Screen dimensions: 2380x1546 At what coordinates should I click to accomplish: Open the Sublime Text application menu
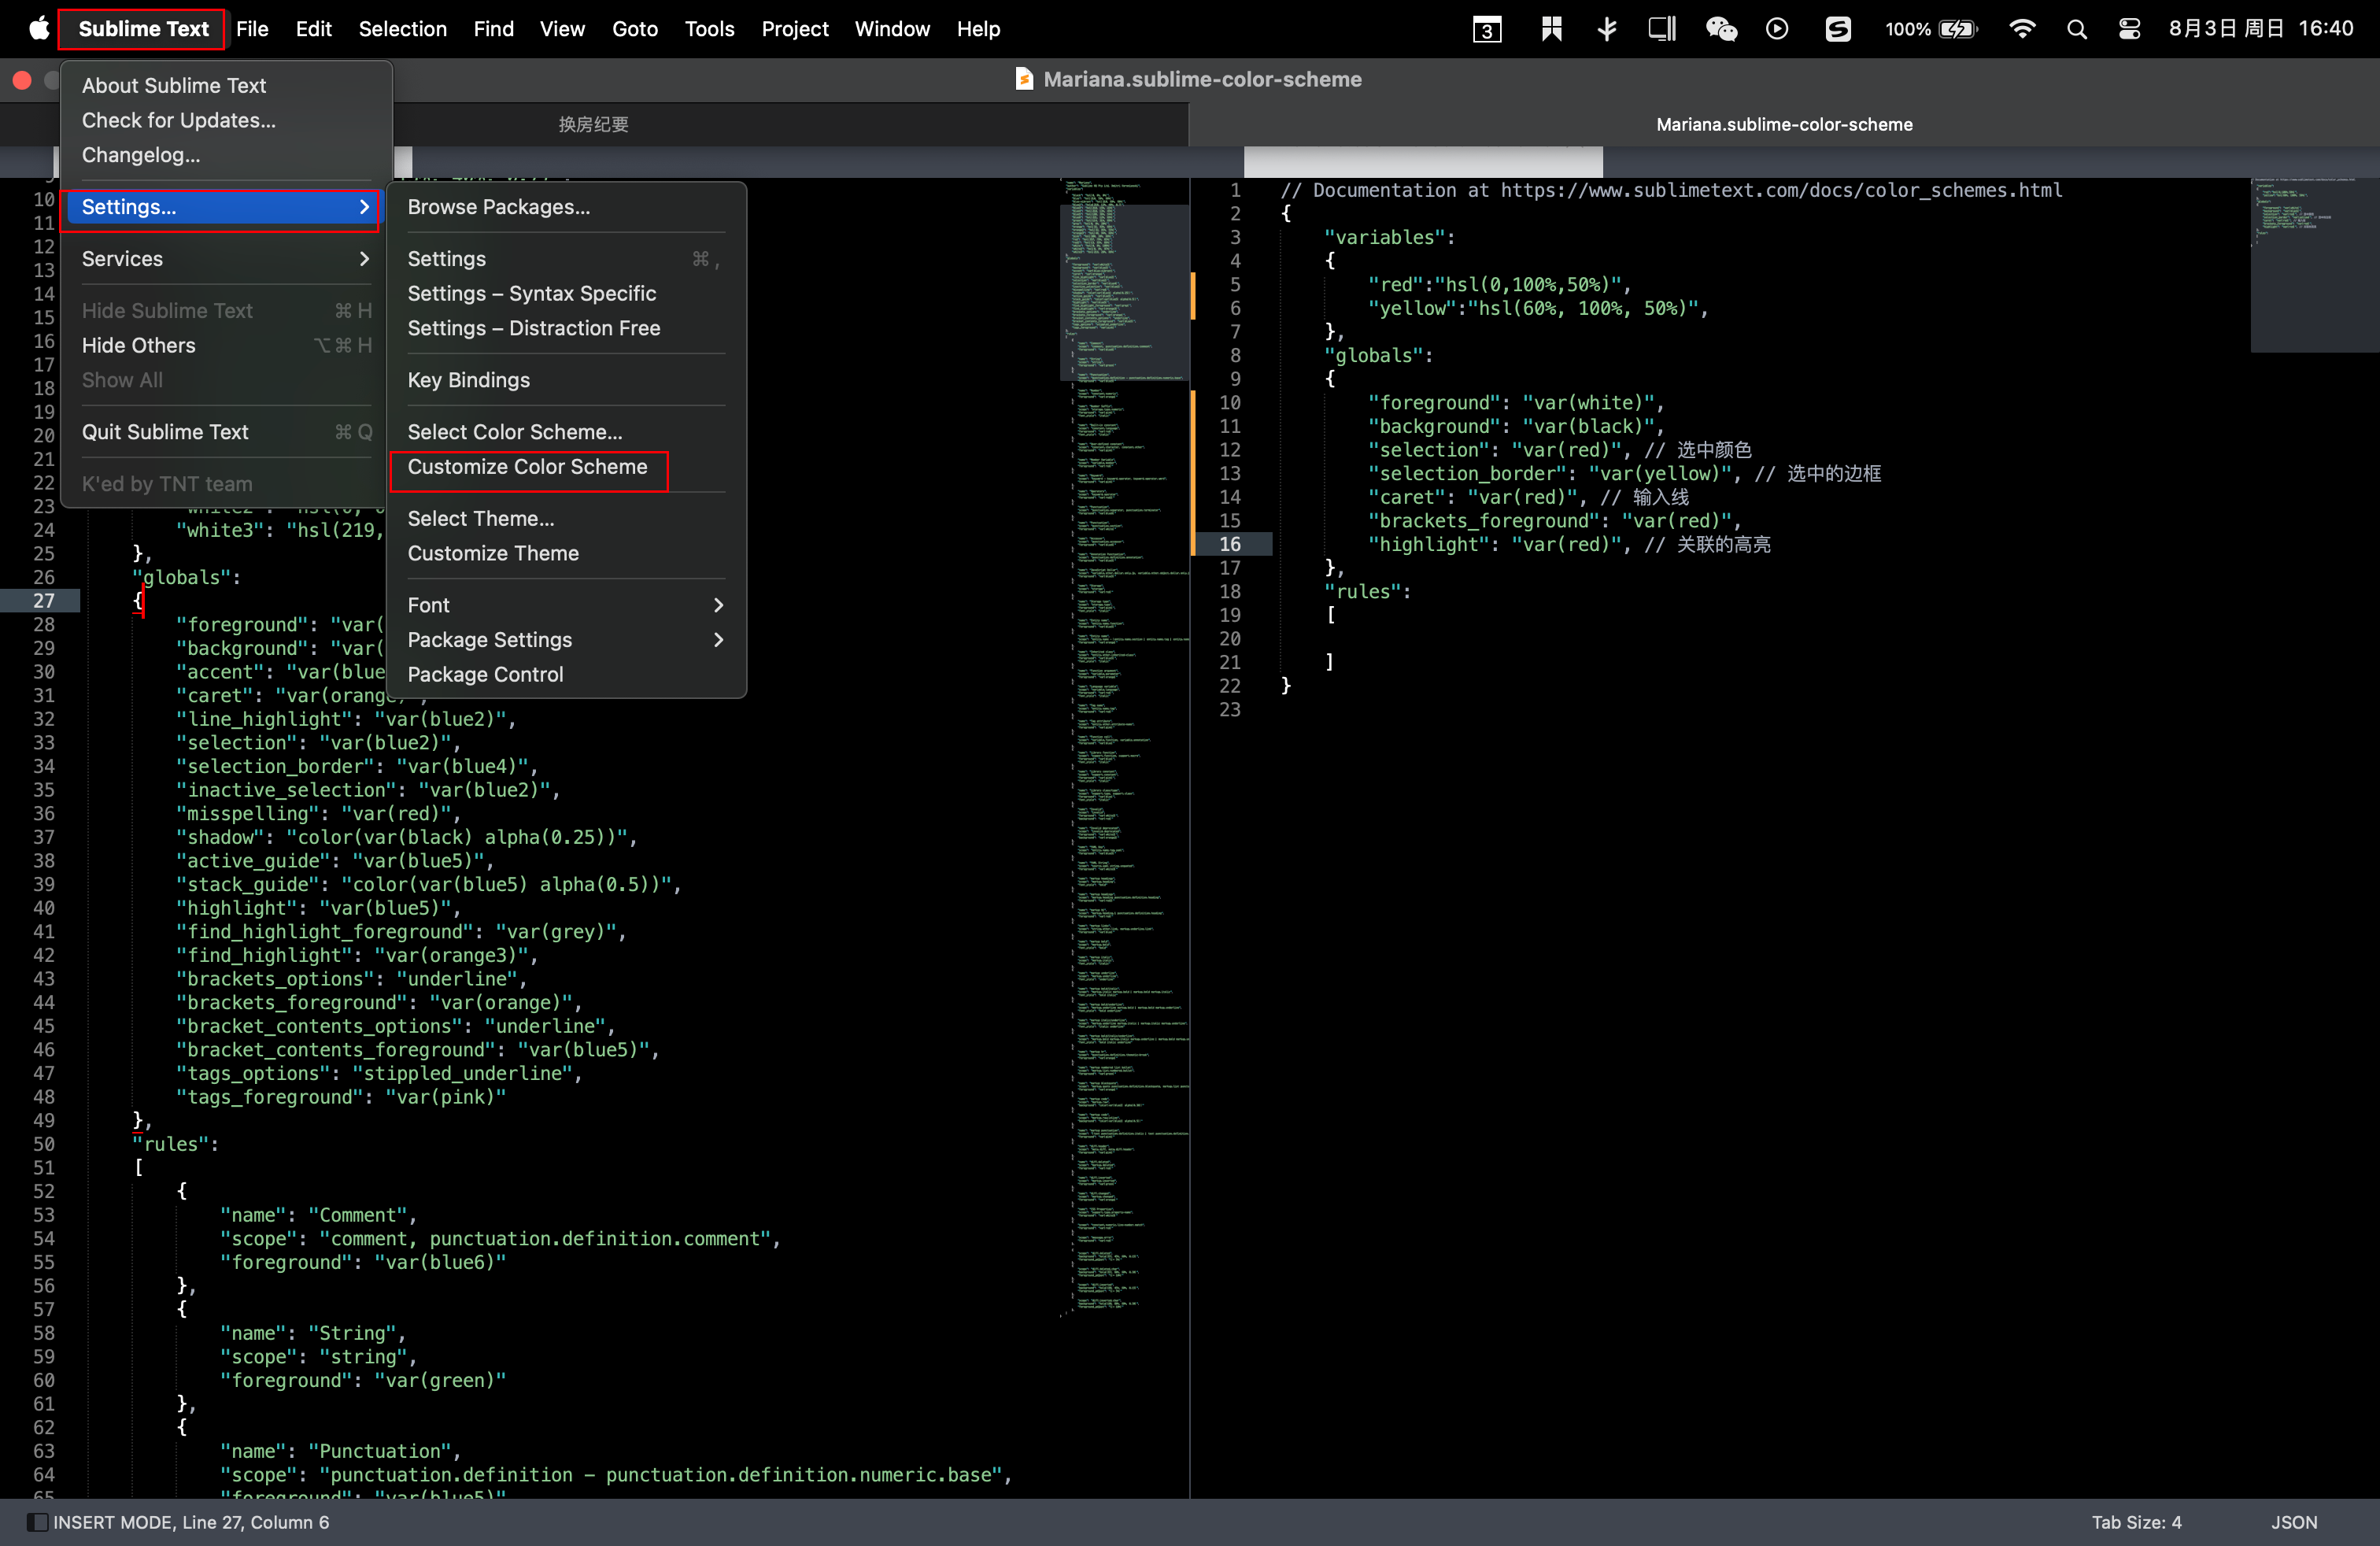[143, 29]
